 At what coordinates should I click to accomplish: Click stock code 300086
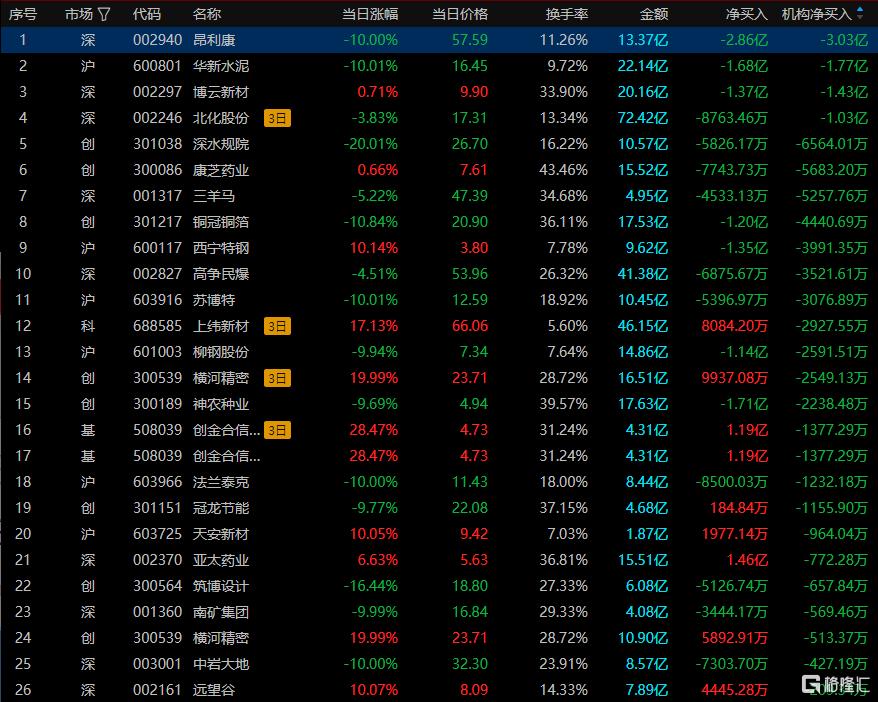157,170
